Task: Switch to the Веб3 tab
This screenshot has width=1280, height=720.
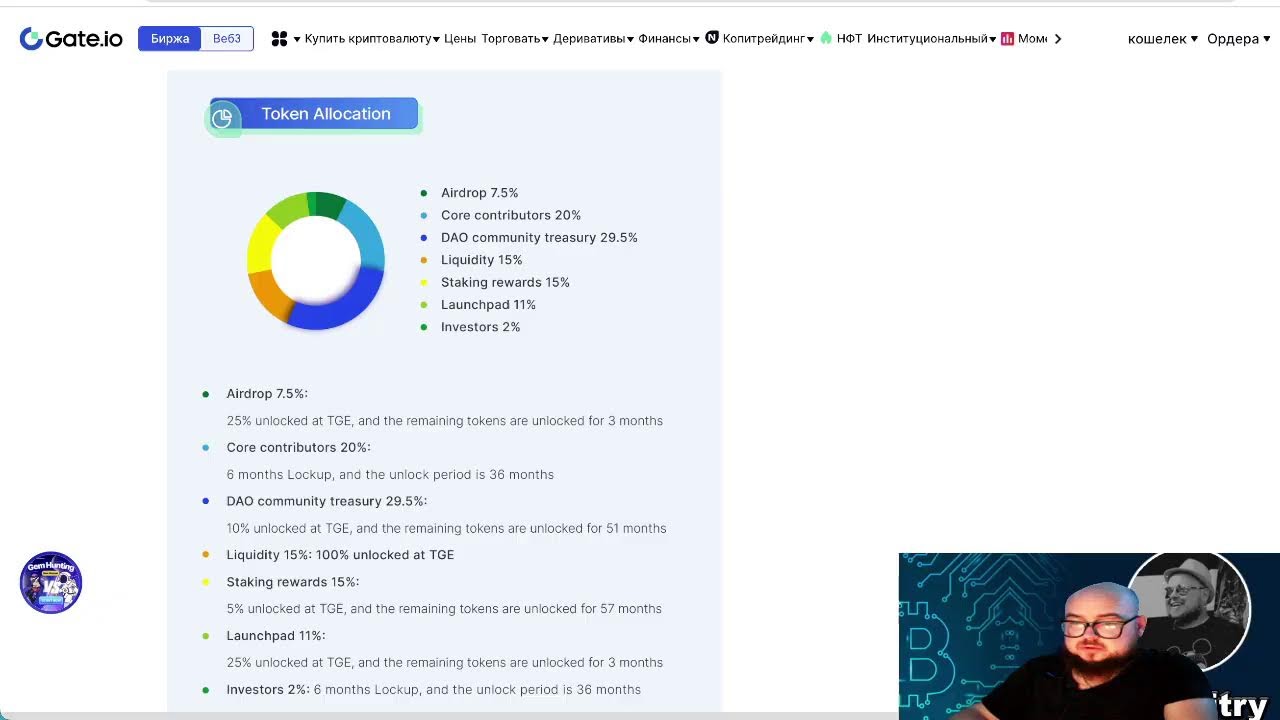Action: click(227, 39)
